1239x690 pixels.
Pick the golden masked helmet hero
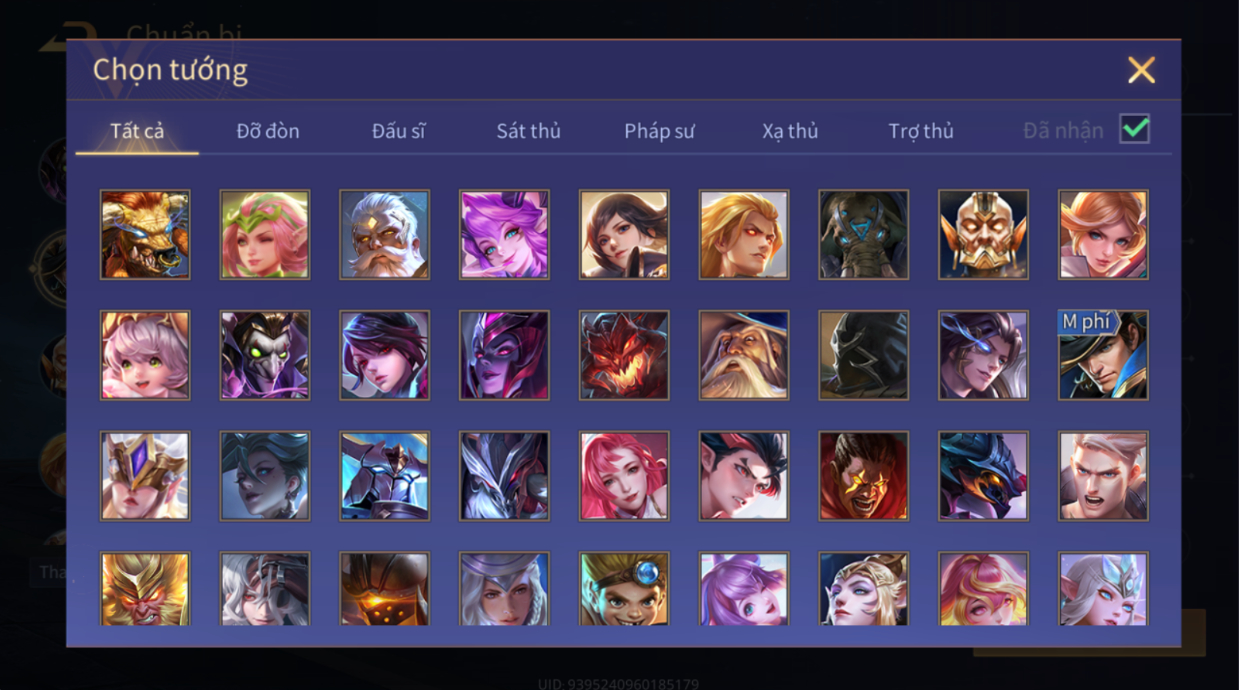(983, 235)
